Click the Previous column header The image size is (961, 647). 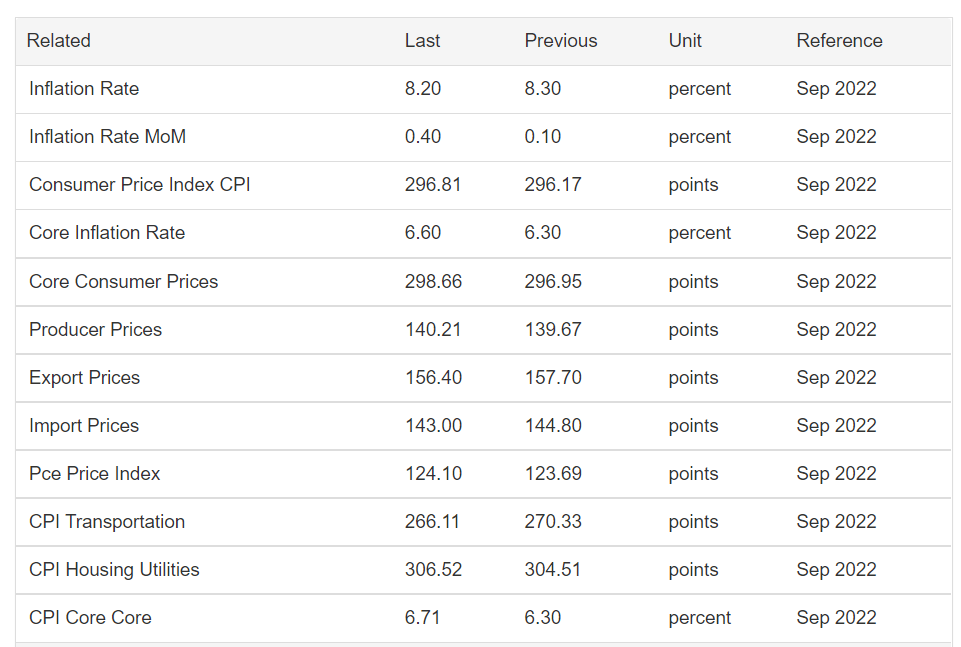tap(561, 40)
